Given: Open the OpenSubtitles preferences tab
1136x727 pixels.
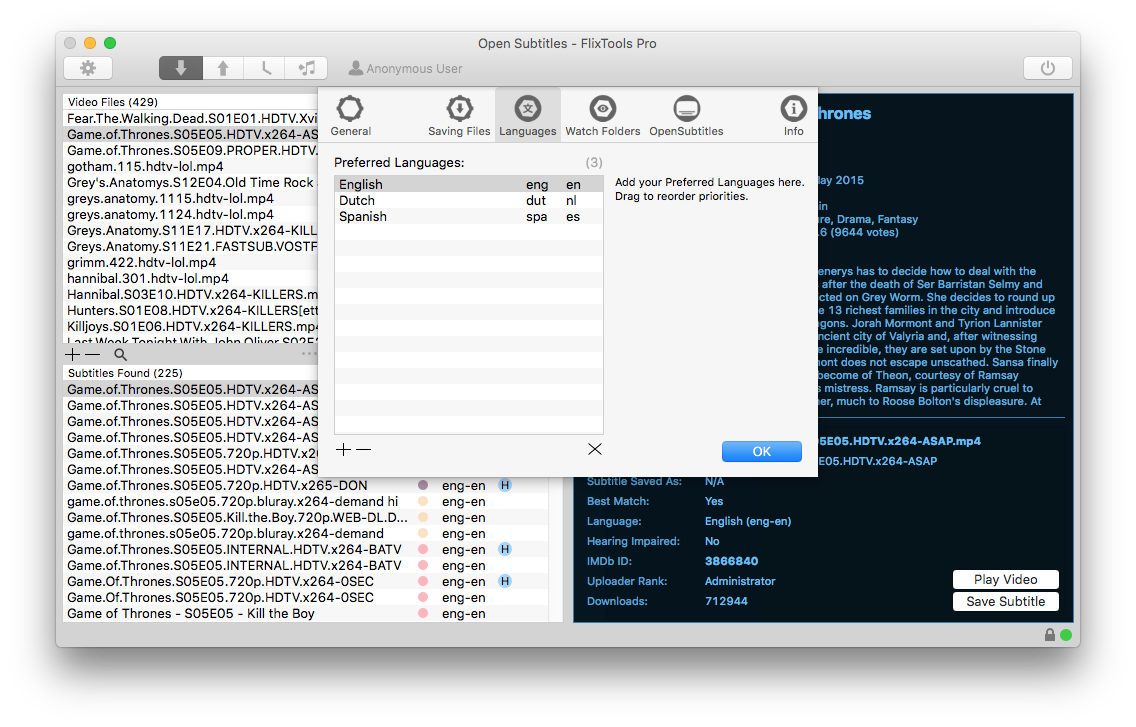Looking at the screenshot, I should tap(686, 115).
